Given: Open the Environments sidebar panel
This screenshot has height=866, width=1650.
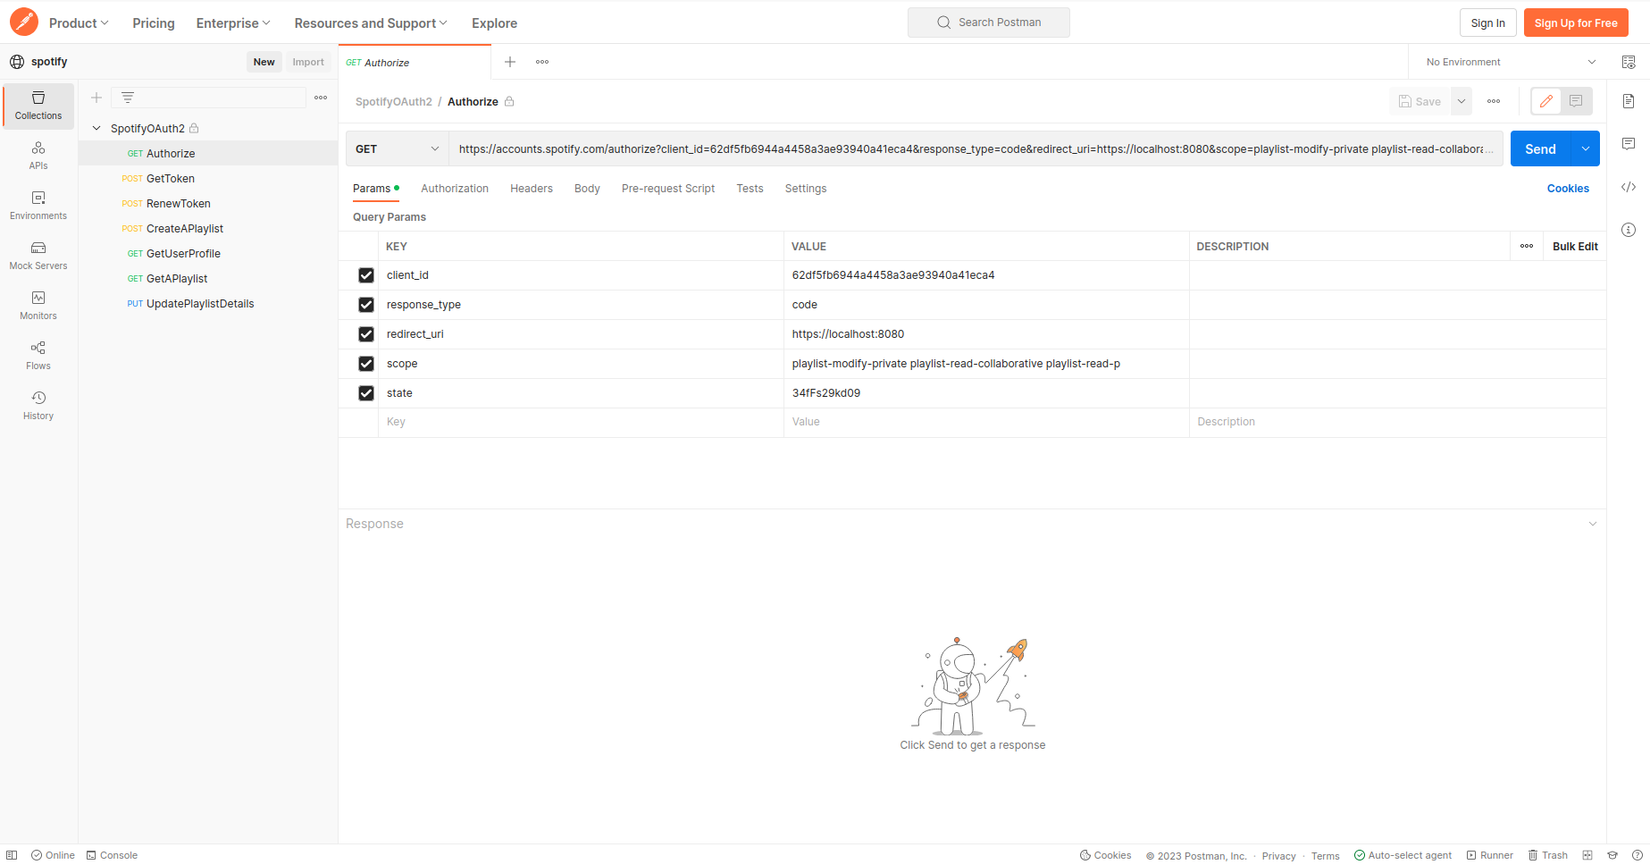Looking at the screenshot, I should (38, 205).
